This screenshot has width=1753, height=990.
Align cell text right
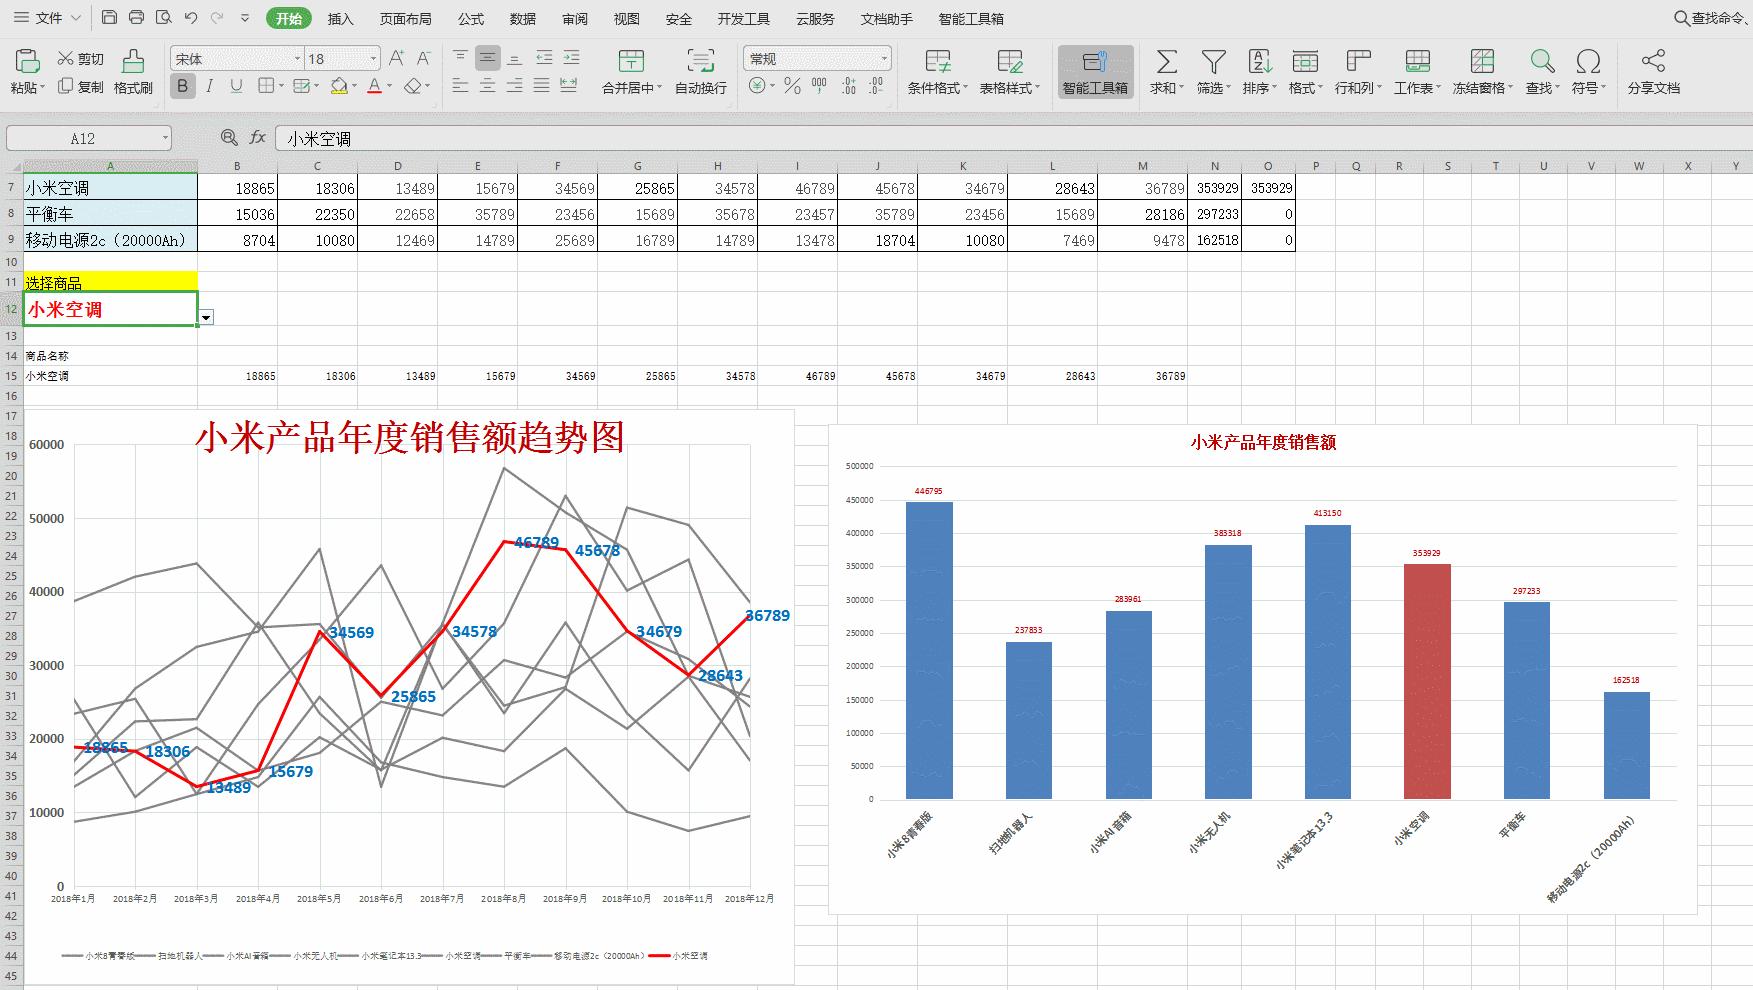(x=514, y=86)
